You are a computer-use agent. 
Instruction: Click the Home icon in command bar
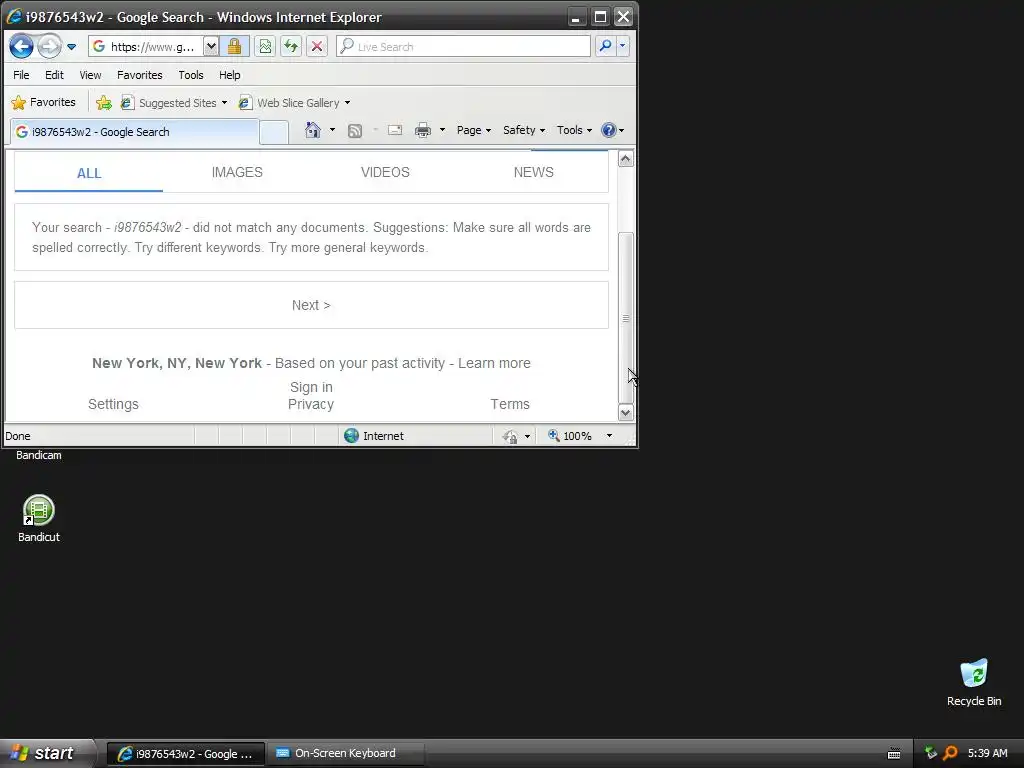pos(313,130)
